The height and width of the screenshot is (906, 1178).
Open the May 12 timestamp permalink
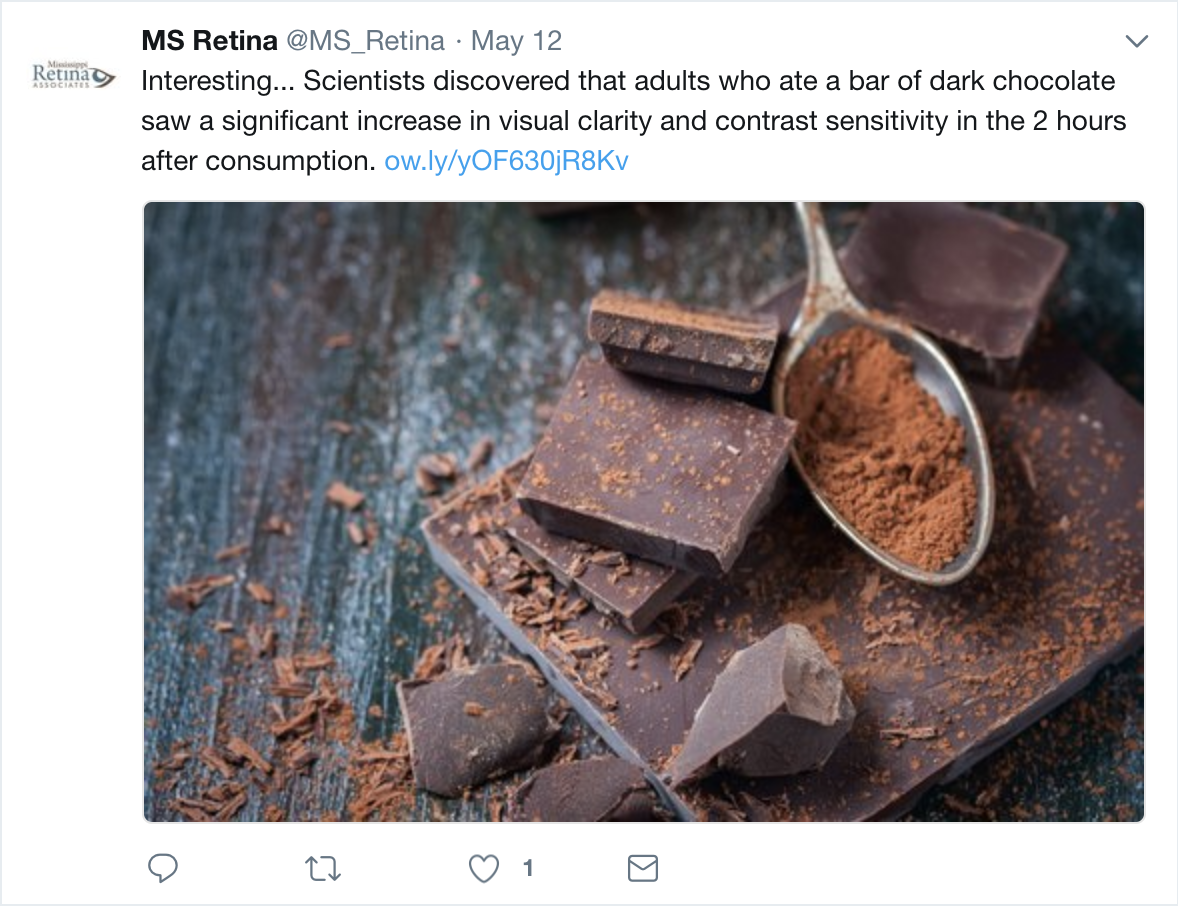(516, 41)
